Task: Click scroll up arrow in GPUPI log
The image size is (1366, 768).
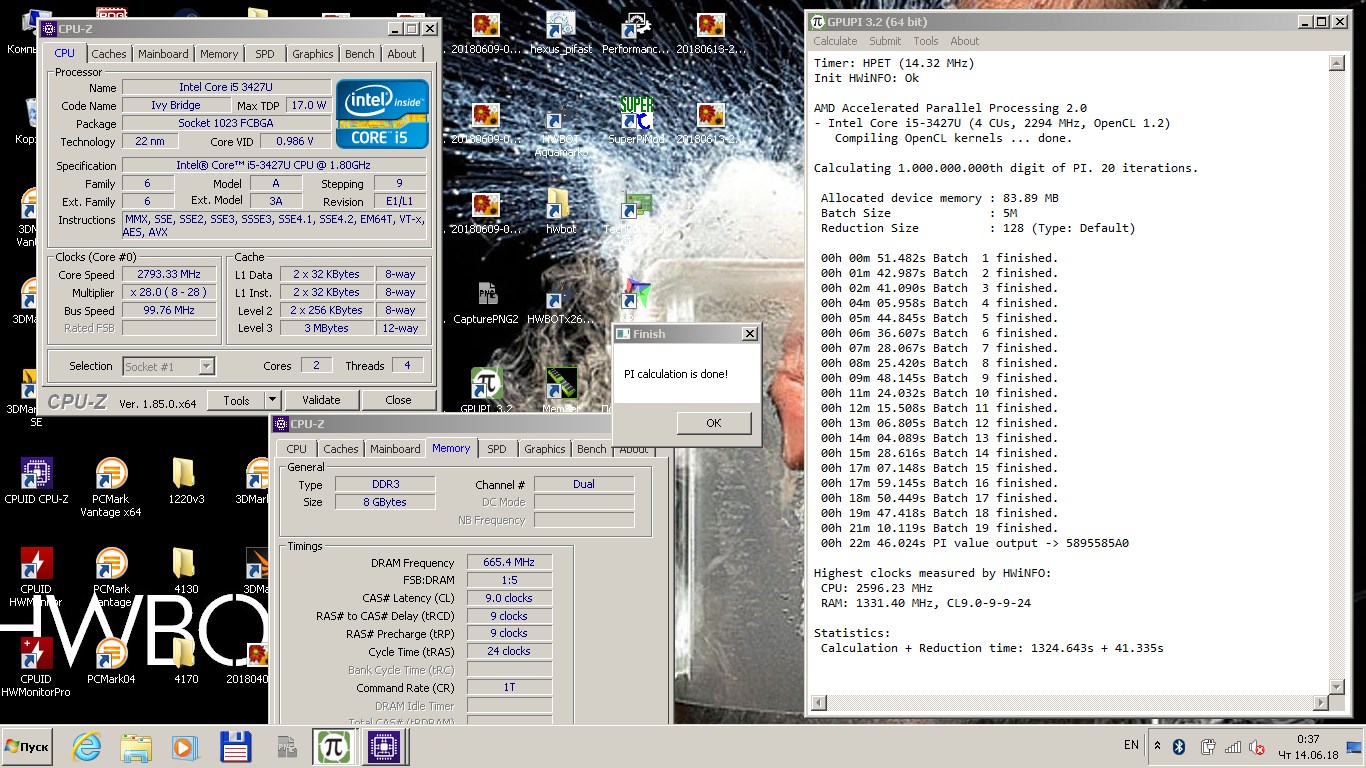Action: 1336,63
